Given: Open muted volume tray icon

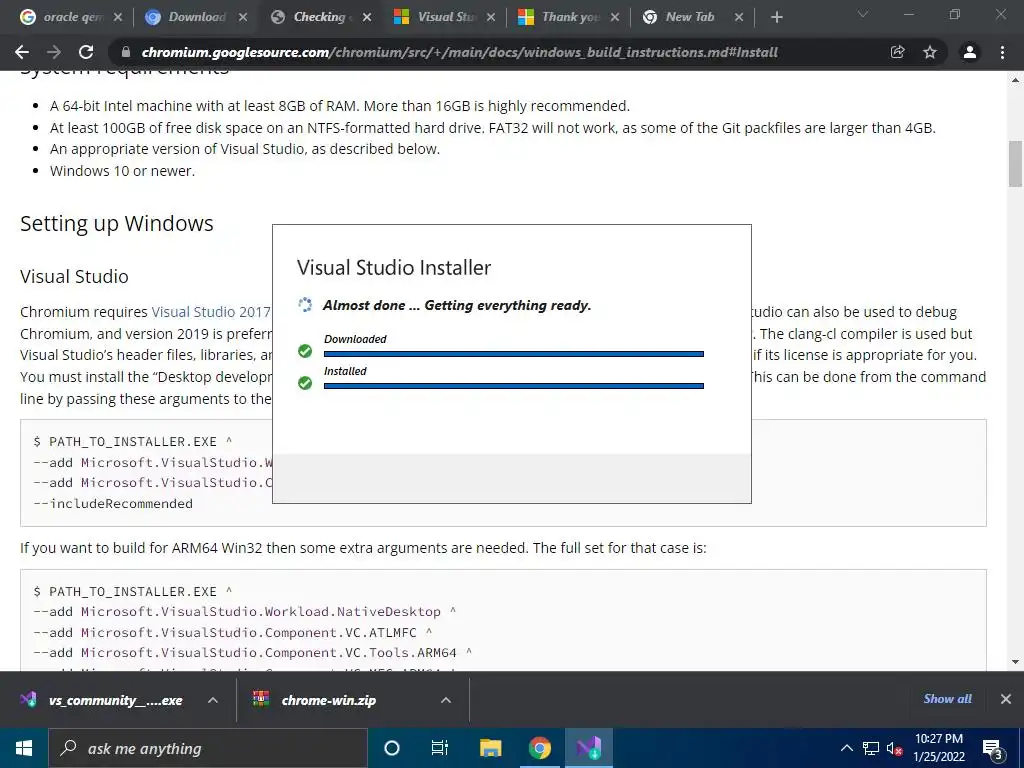Looking at the screenshot, I should click(x=895, y=748).
